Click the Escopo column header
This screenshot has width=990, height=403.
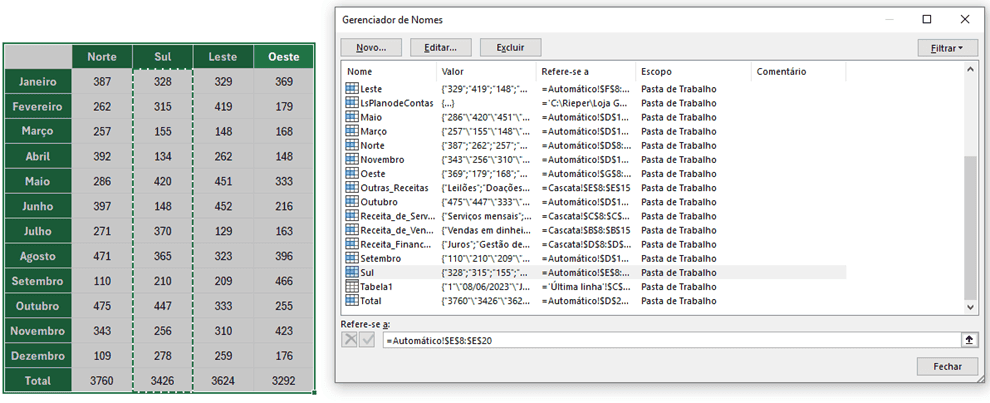[x=693, y=72]
